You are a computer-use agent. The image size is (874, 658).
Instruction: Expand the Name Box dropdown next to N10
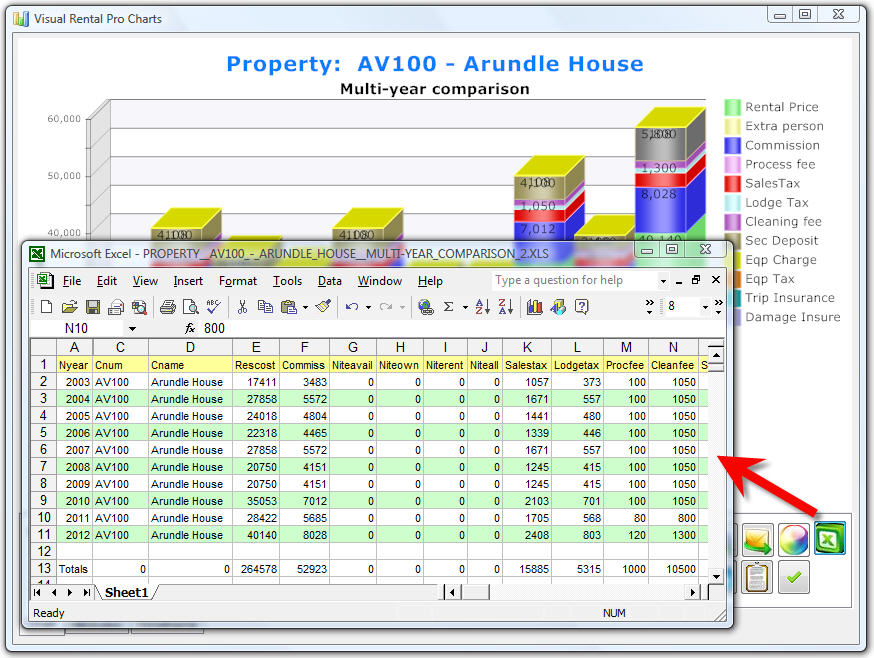[132, 329]
